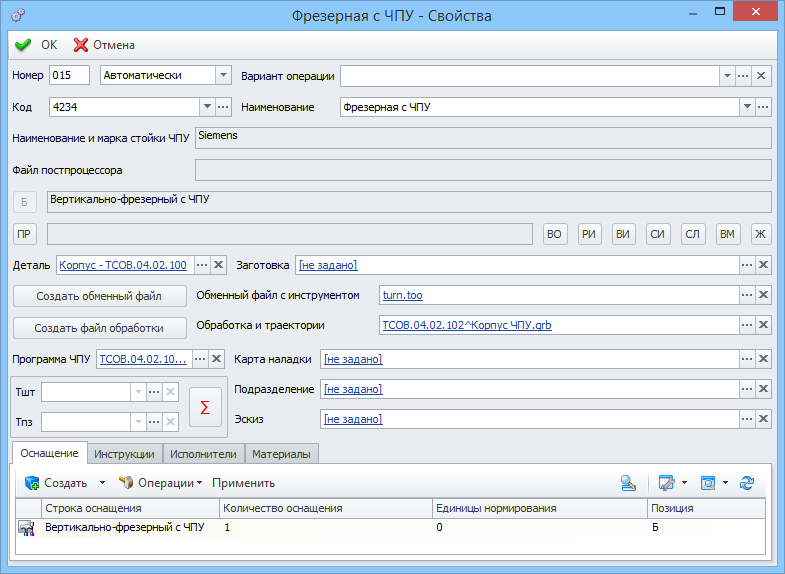
Task: Toggle the РИ button
Action: pyautogui.click(x=589, y=234)
